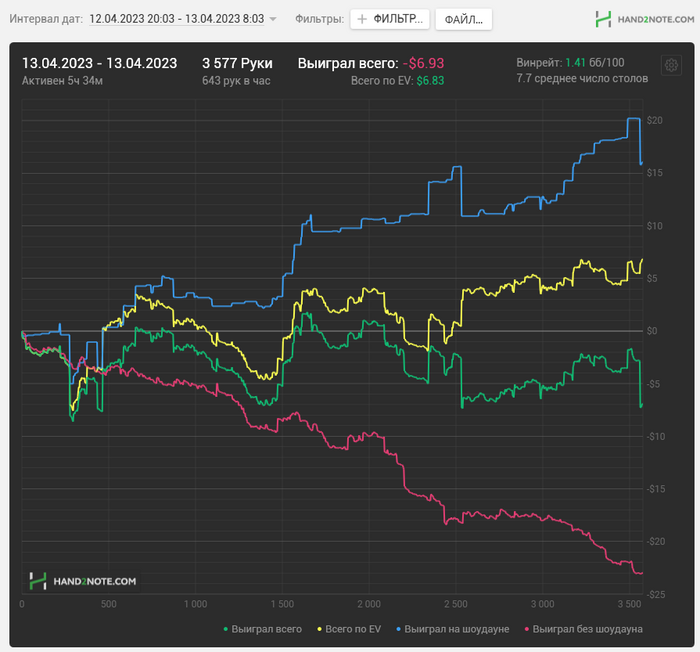Toggle the Выиграл без шоудауна legend series
700x652 pixels.
583,629
